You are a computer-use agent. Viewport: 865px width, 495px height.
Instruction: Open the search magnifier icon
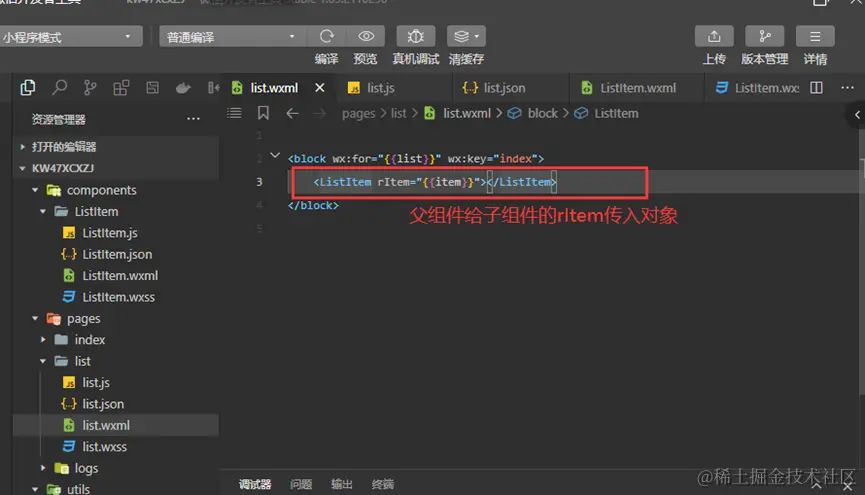[x=59, y=87]
